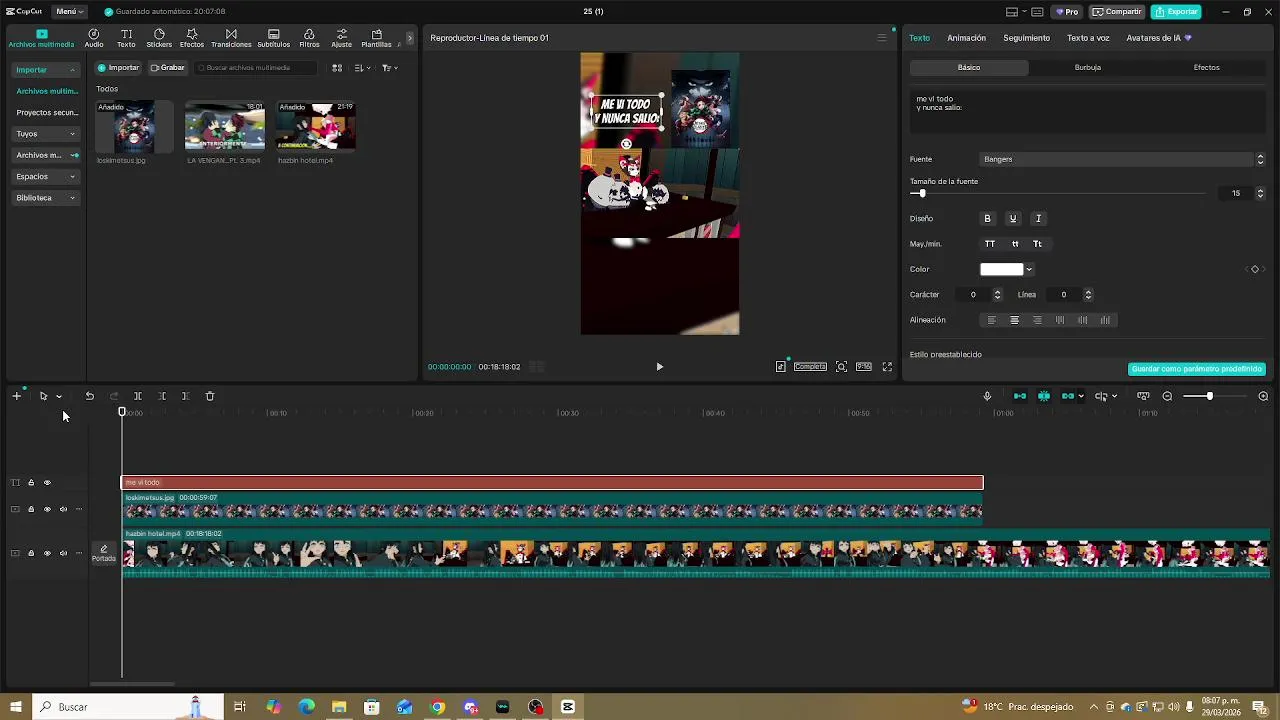Expand the Importar sidebar section
Screen dimensions: 1280x720
[46, 70]
